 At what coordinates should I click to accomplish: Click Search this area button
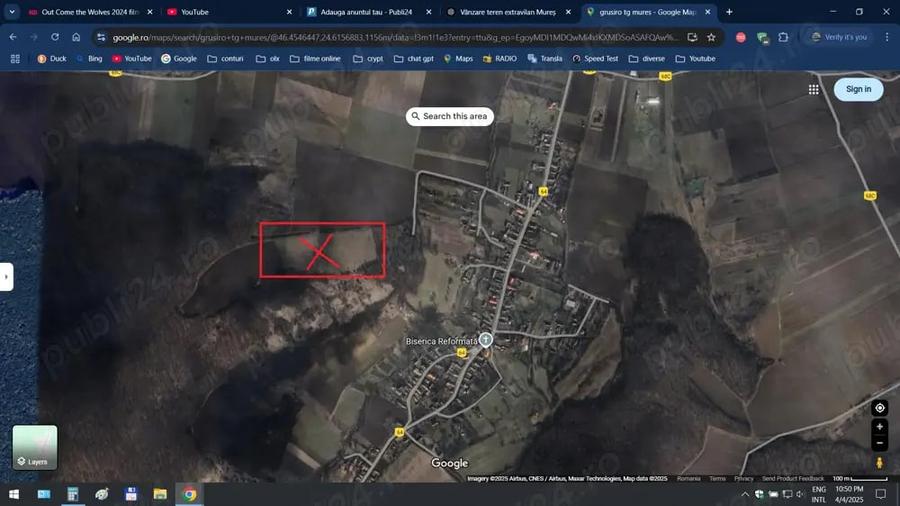click(x=449, y=116)
